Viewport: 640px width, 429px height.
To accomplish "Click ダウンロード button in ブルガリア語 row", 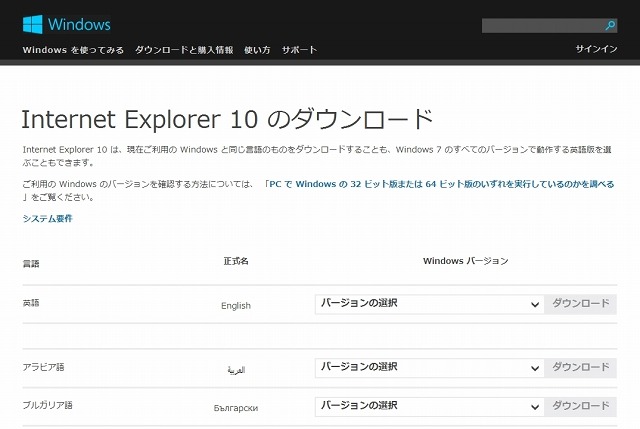I will coord(580,407).
